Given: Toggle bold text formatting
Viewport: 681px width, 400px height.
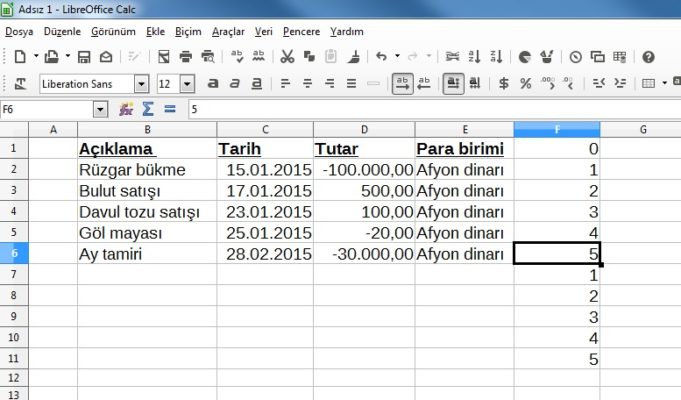Looking at the screenshot, I should 212,84.
